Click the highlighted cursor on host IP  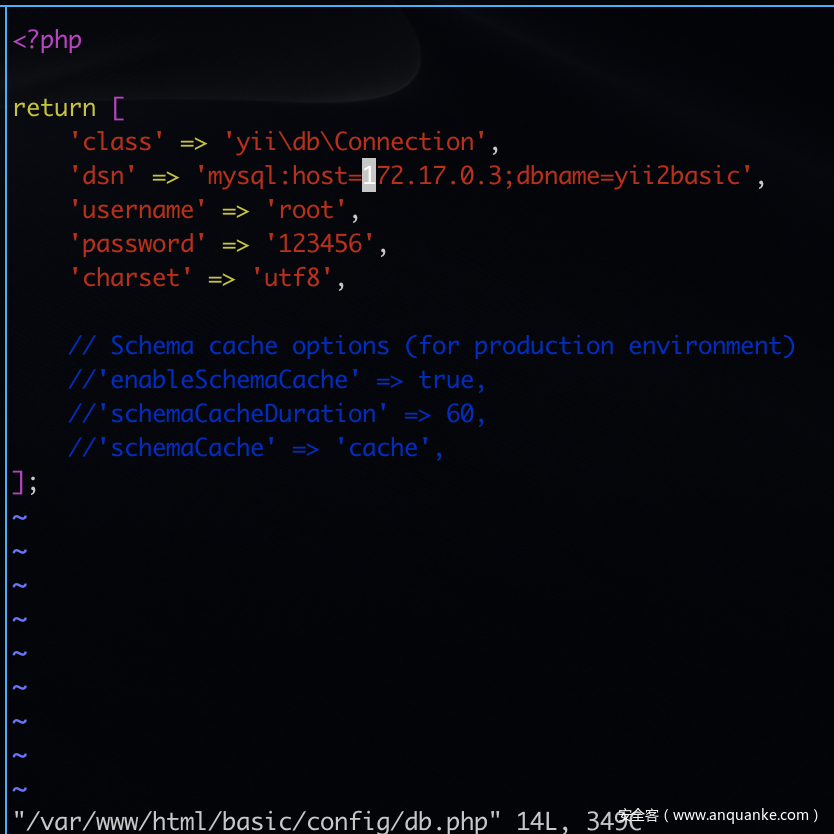369,176
